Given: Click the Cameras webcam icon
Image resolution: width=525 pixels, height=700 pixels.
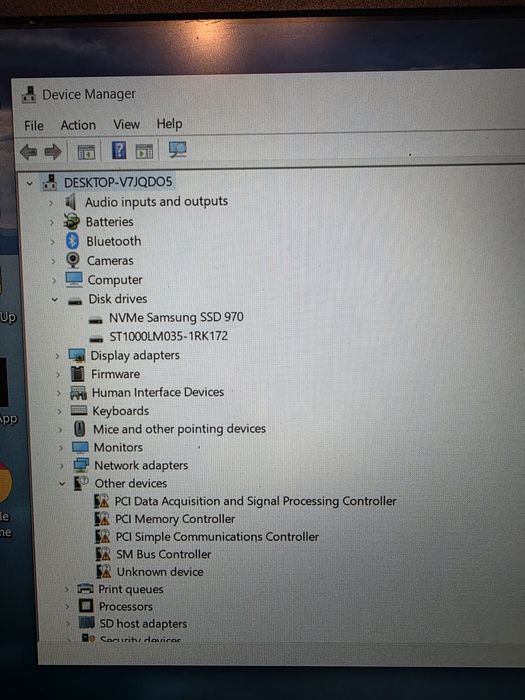Looking at the screenshot, I should (x=73, y=260).
